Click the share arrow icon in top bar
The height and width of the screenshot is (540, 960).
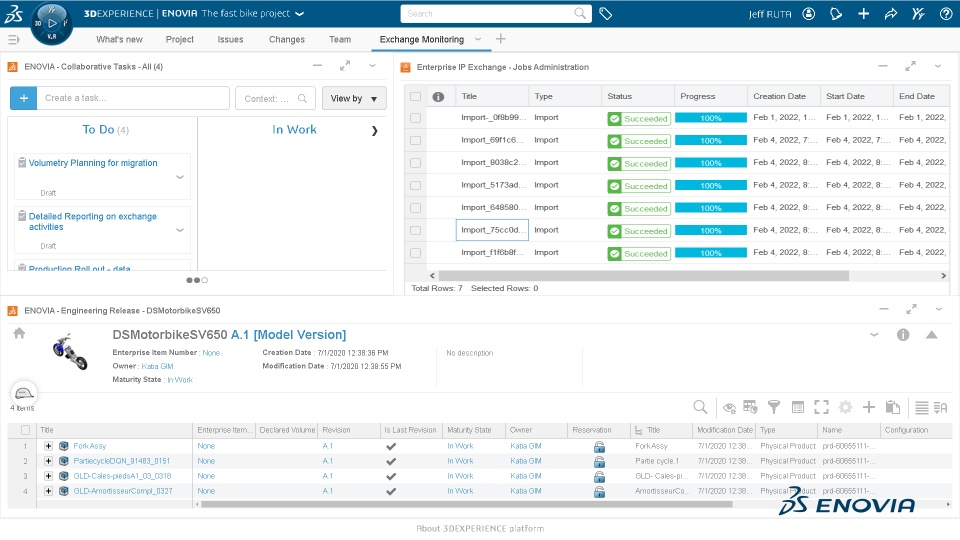pos(891,13)
